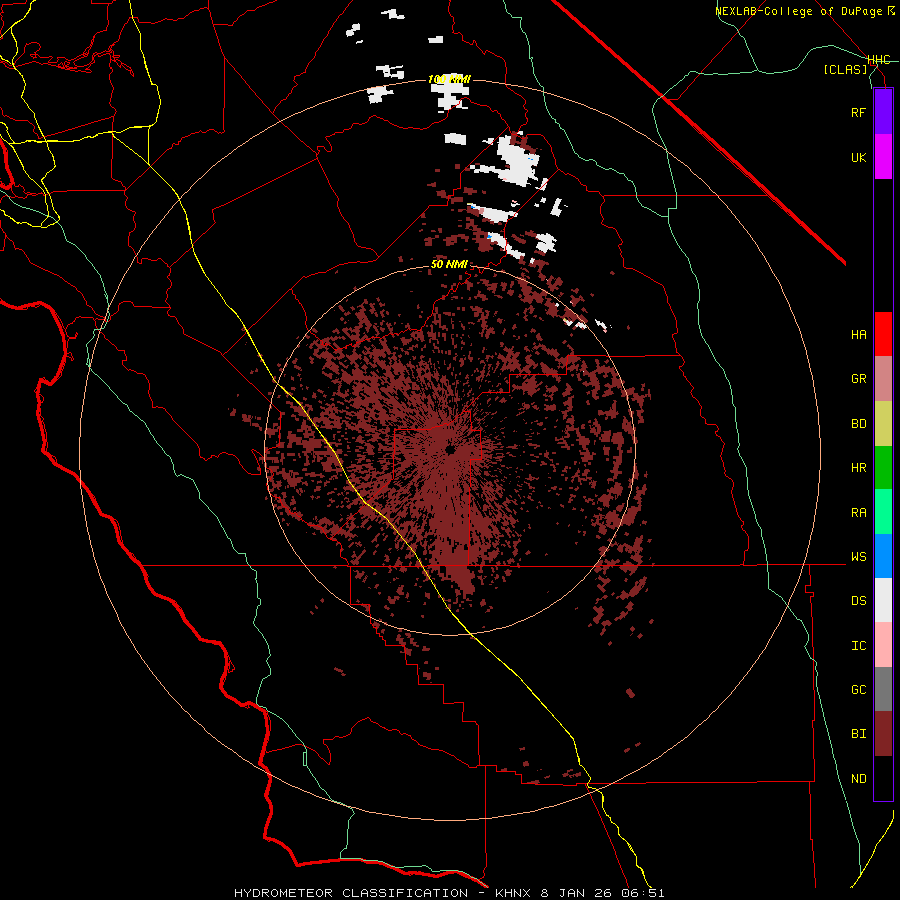Click the 'BI' legend label
Viewport: 900px width, 900px height.
(x=858, y=734)
